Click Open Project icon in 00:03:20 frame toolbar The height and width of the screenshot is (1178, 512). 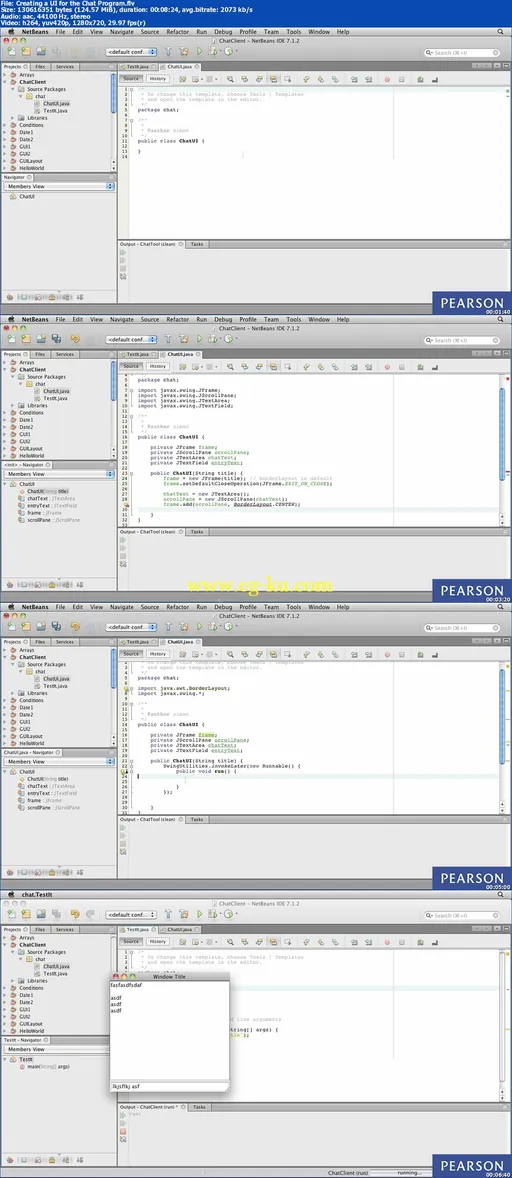(41, 340)
